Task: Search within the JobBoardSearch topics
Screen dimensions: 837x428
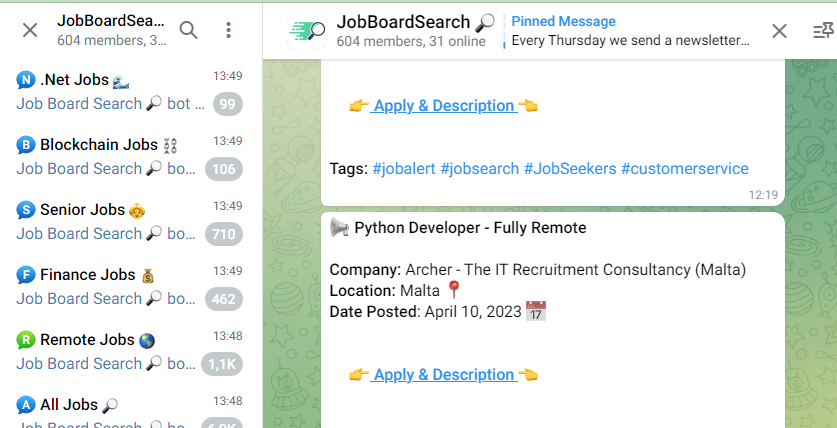Action: coord(188,30)
